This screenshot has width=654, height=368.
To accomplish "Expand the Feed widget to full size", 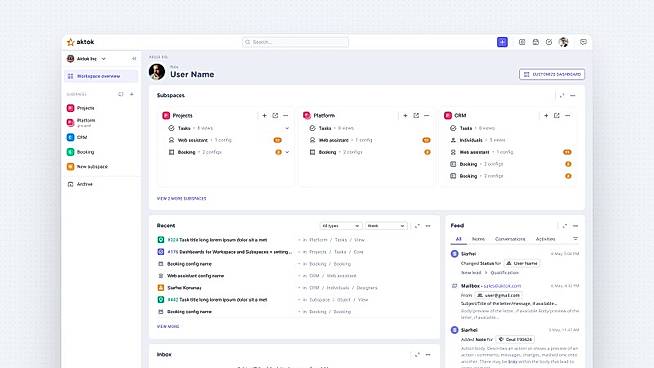I will tap(564, 226).
